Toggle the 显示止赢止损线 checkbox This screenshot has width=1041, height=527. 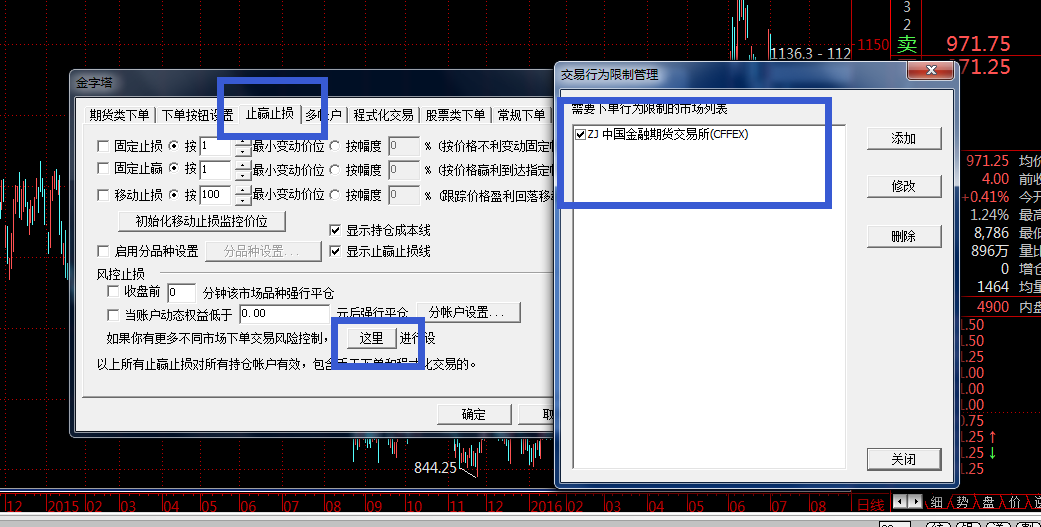click(x=335, y=251)
